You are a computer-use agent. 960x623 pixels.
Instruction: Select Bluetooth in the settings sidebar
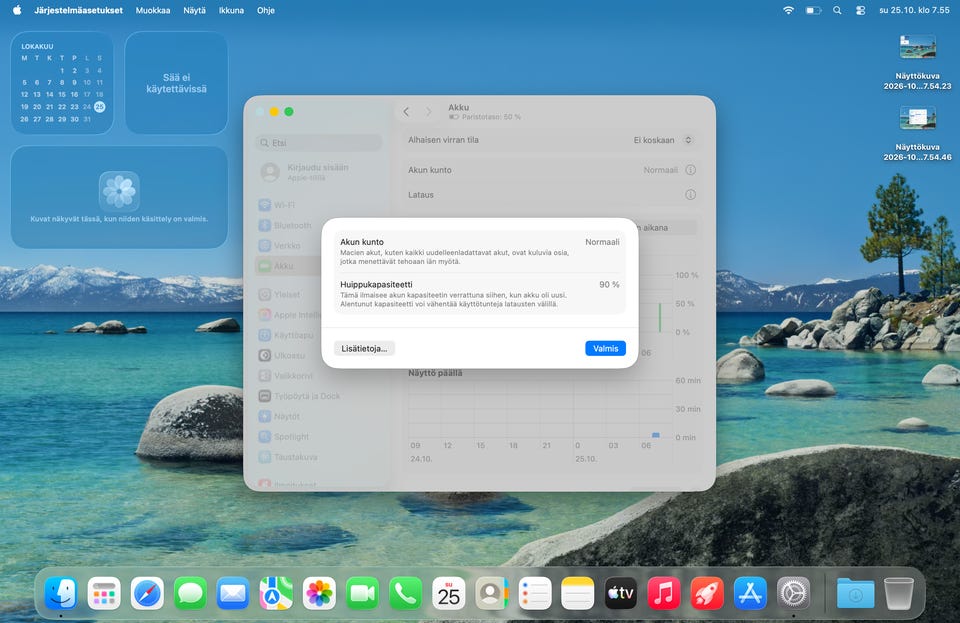pos(318,225)
